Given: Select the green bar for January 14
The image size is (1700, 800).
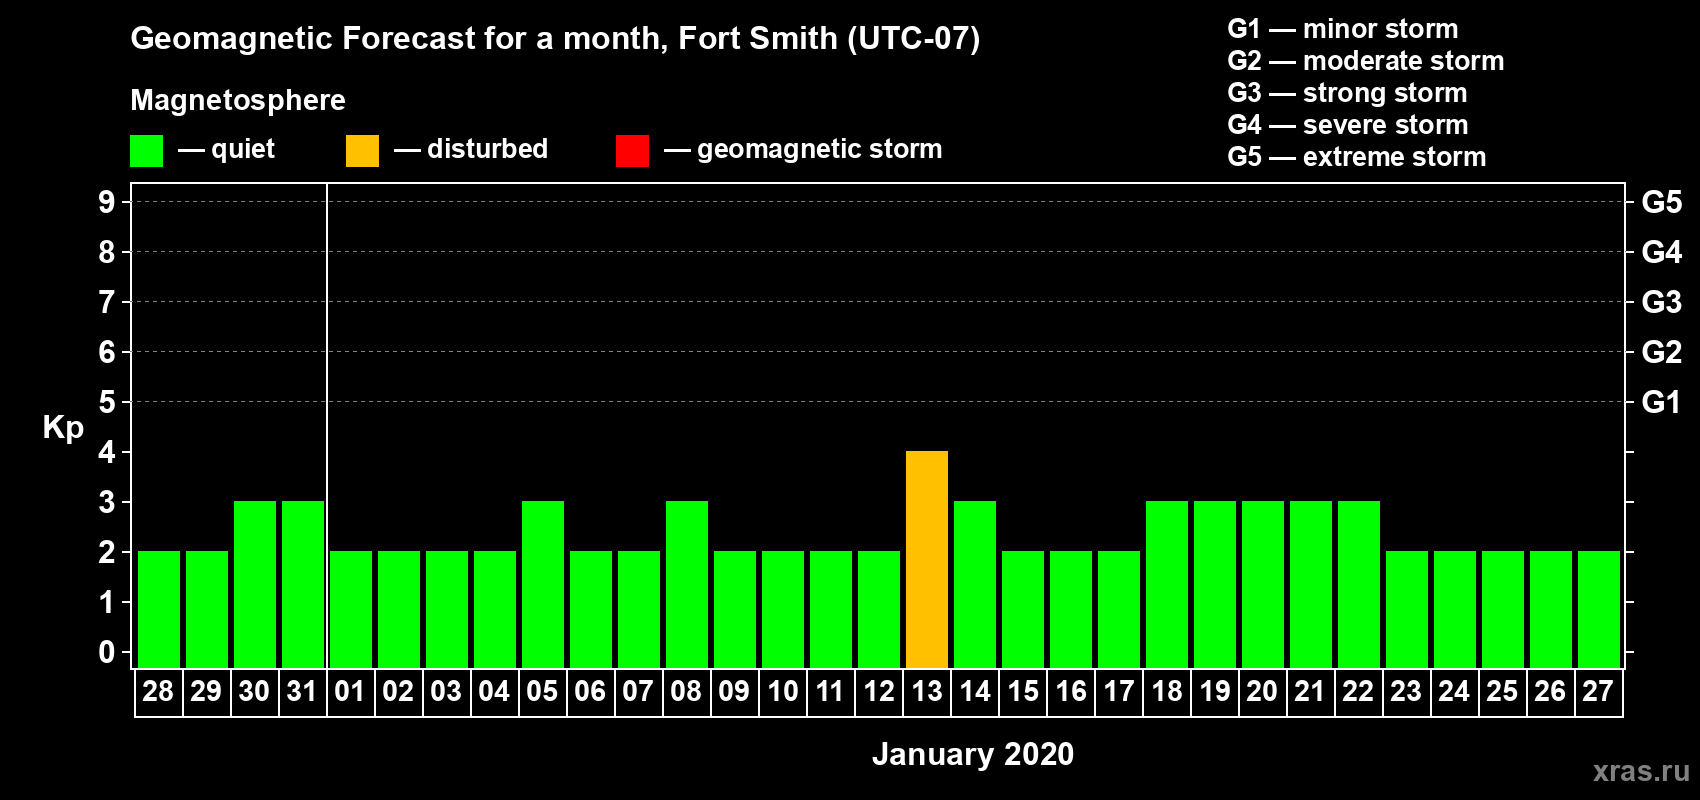Looking at the screenshot, I should [x=975, y=584].
